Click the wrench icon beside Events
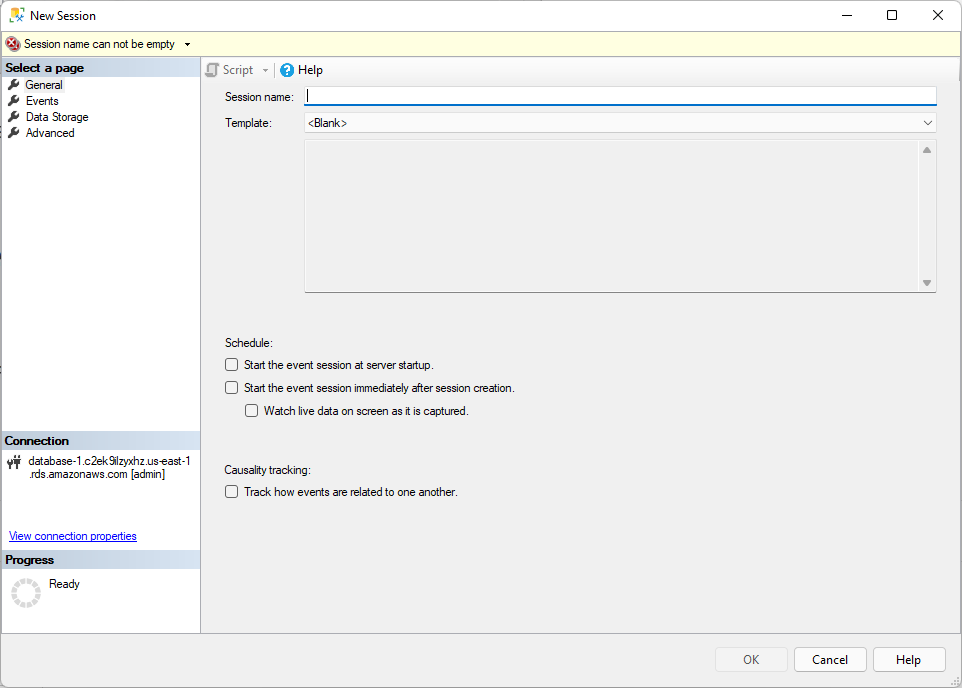Image resolution: width=962 pixels, height=688 pixels. point(13,101)
